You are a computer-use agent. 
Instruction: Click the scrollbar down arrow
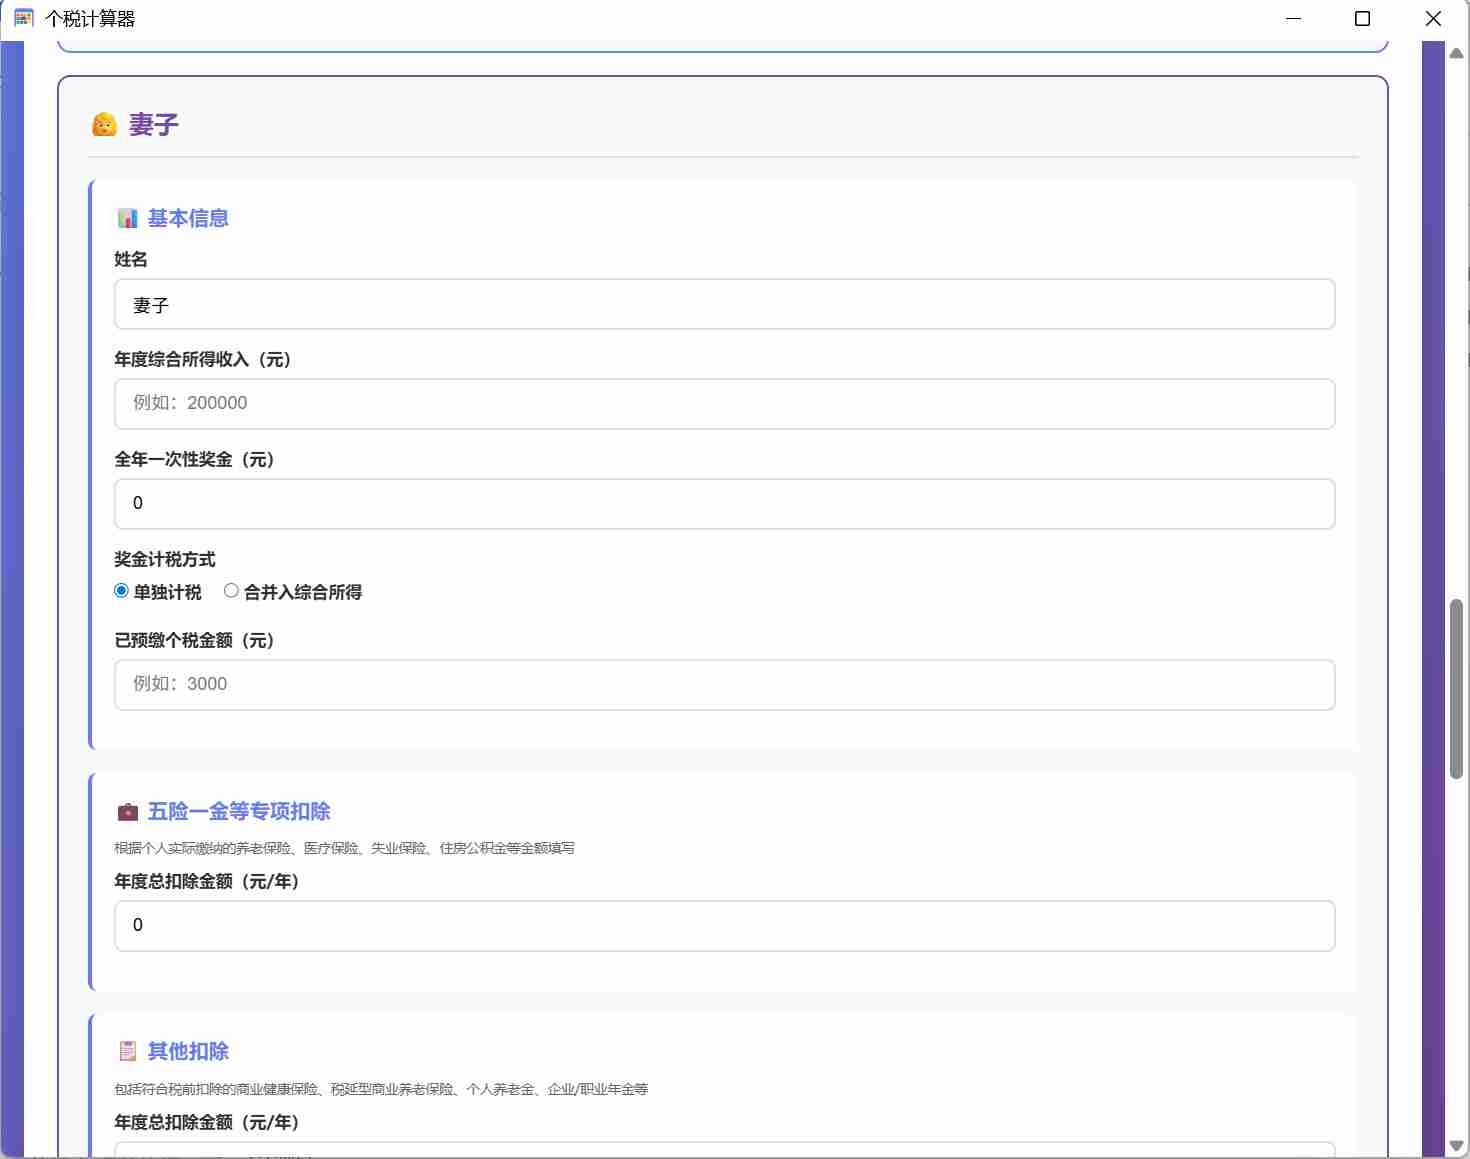click(1456, 1146)
